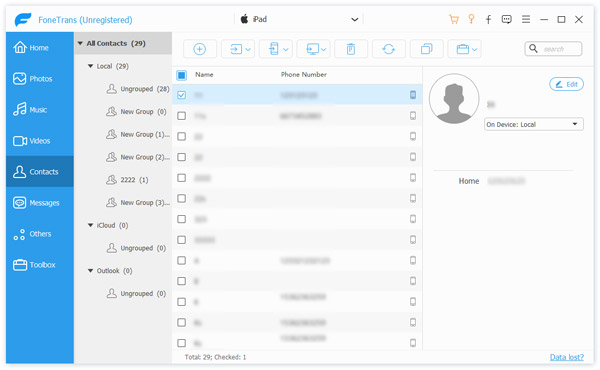This screenshot has height=370, width=600.
Task: Click the contact avatar picture
Action: coord(454,99)
